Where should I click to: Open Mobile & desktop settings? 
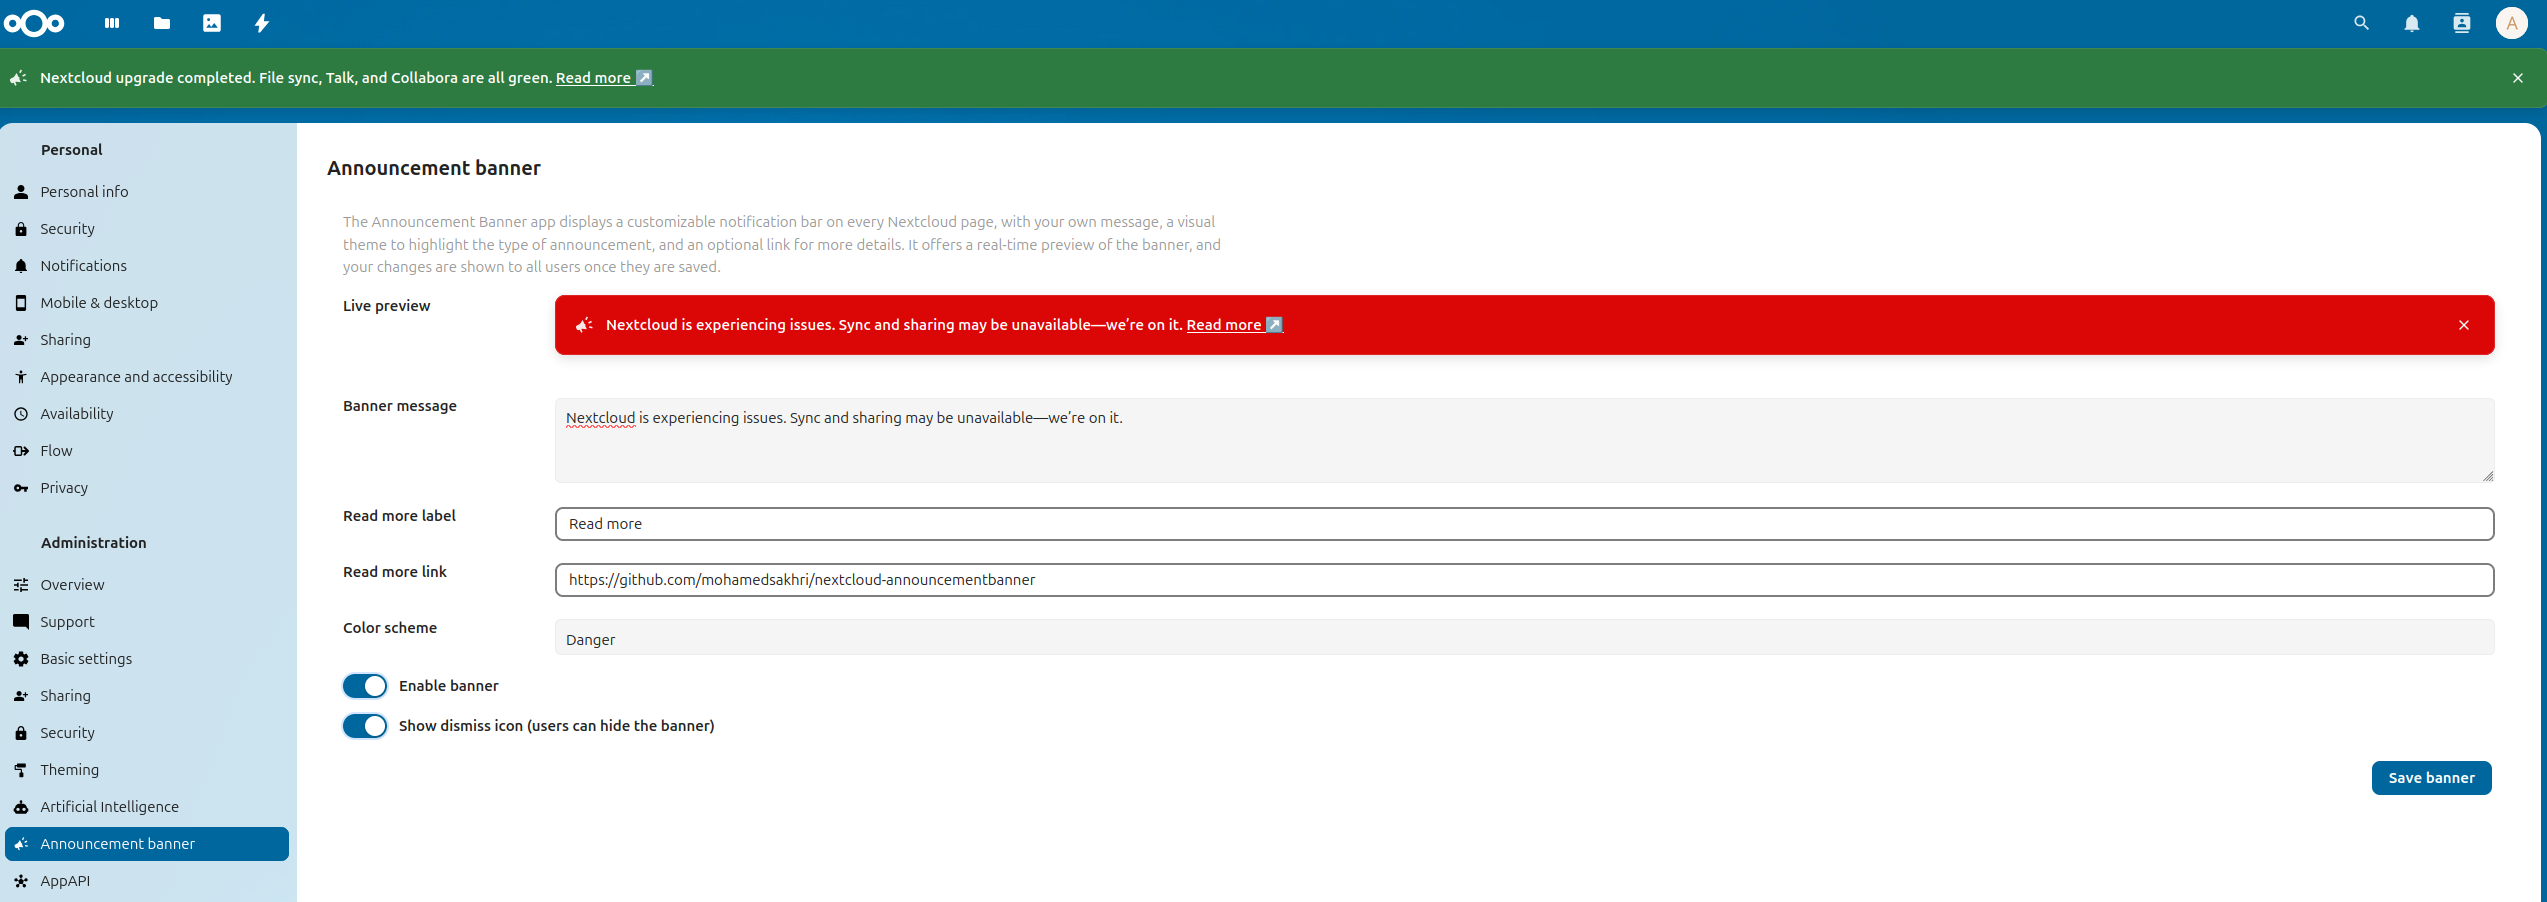click(x=147, y=303)
